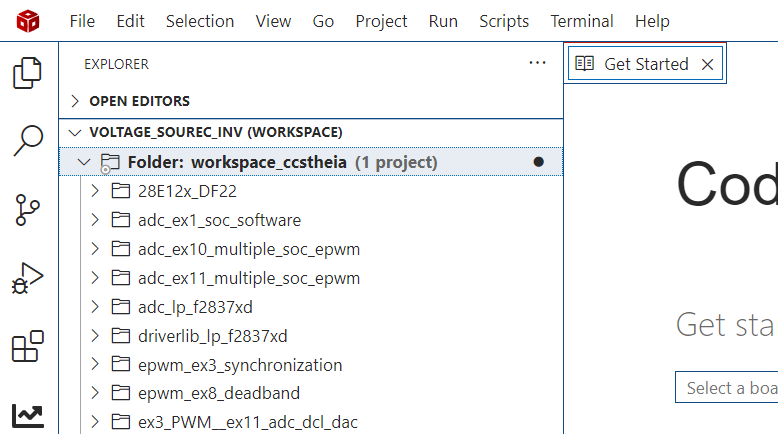Image resolution: width=778 pixels, height=434 pixels.
Task: Switch to the Get Started tab
Action: point(646,64)
